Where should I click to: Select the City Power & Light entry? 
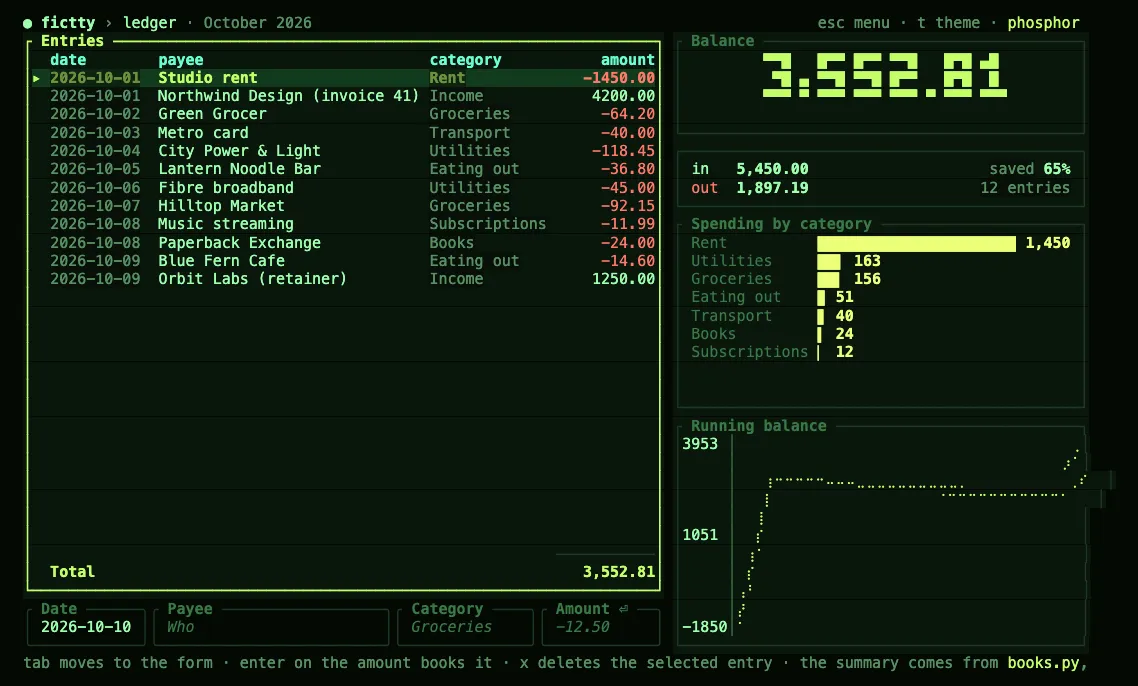343,151
